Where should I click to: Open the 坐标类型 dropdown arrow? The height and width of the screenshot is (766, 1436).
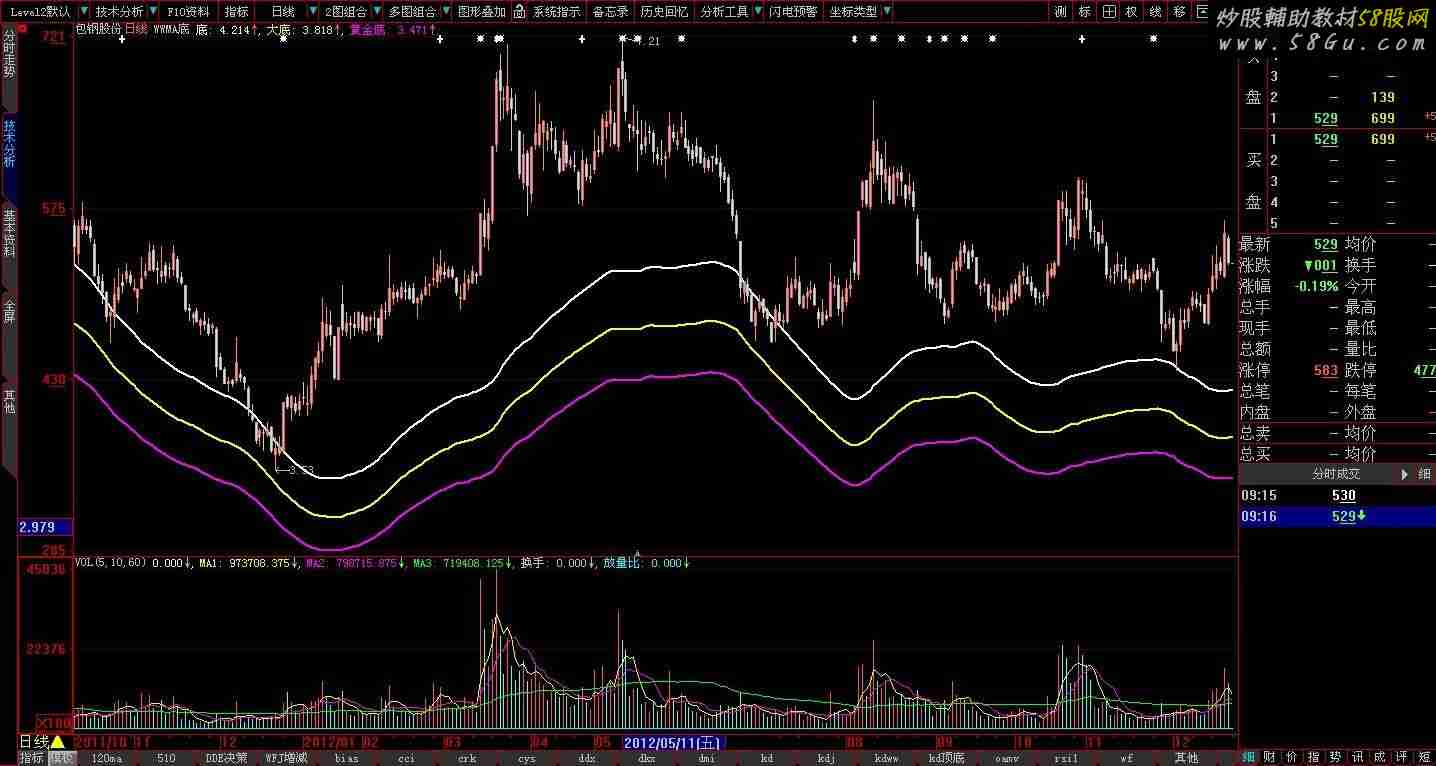tap(887, 12)
